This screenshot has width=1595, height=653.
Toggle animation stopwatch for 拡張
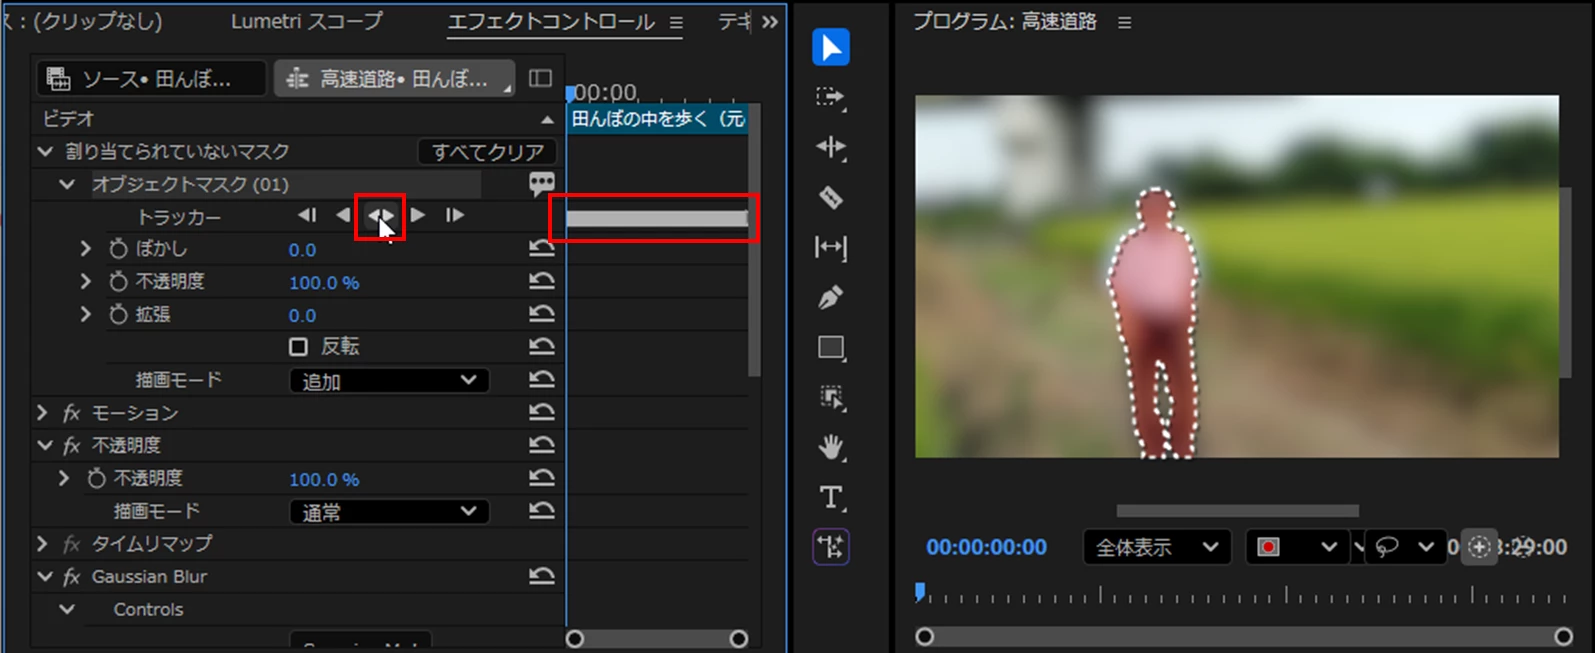(119, 314)
